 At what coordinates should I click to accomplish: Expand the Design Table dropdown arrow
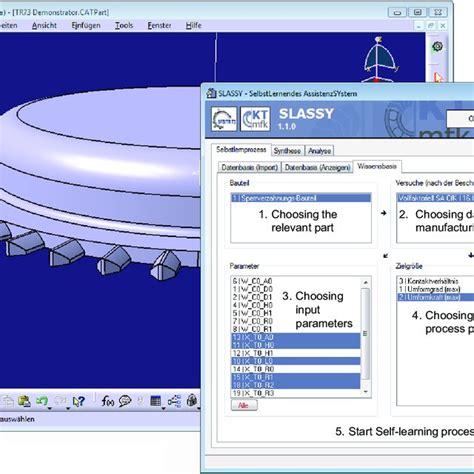point(164,408)
